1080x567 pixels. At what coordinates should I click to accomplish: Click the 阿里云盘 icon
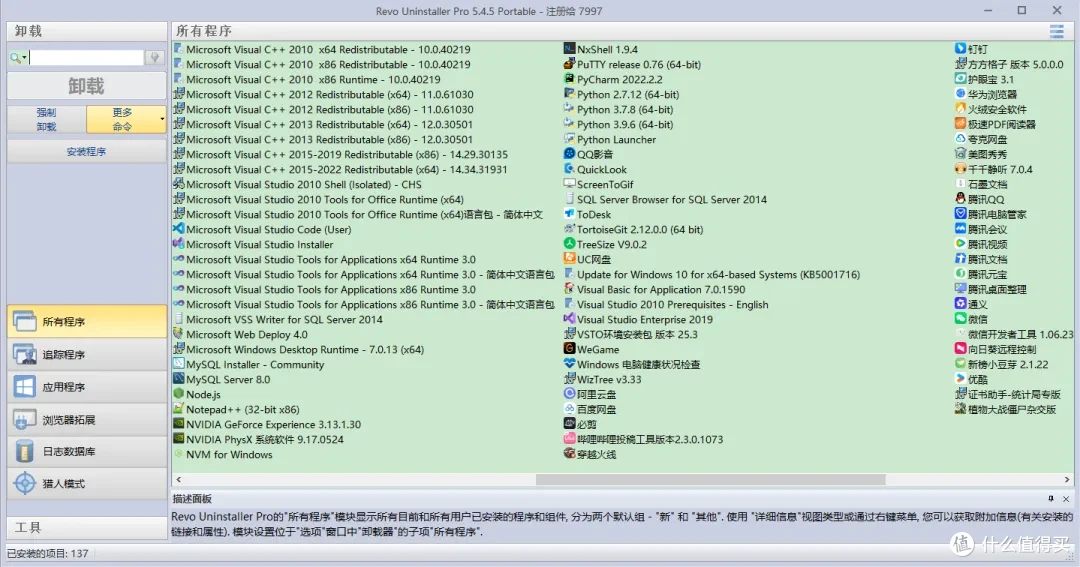click(x=569, y=394)
